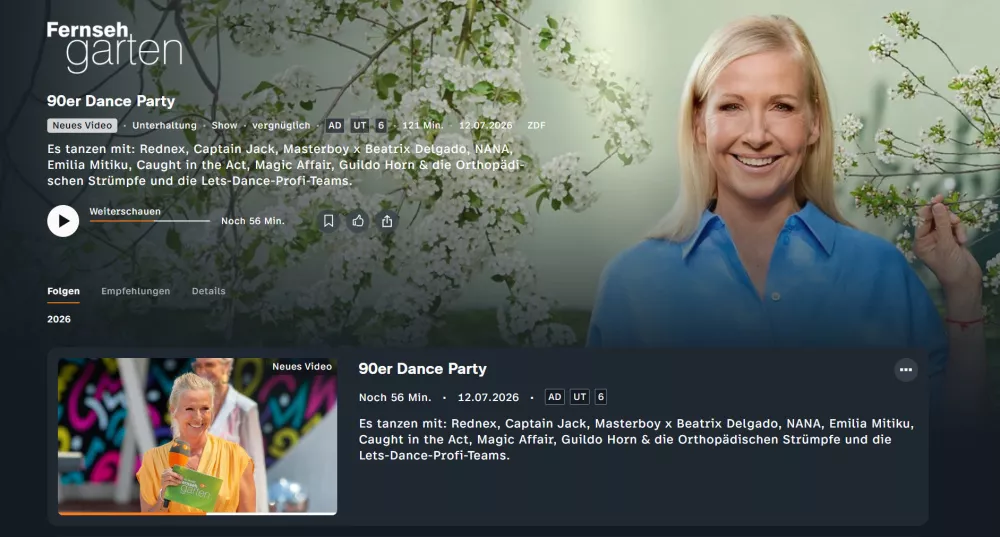Select the 2026 season label

tap(59, 319)
